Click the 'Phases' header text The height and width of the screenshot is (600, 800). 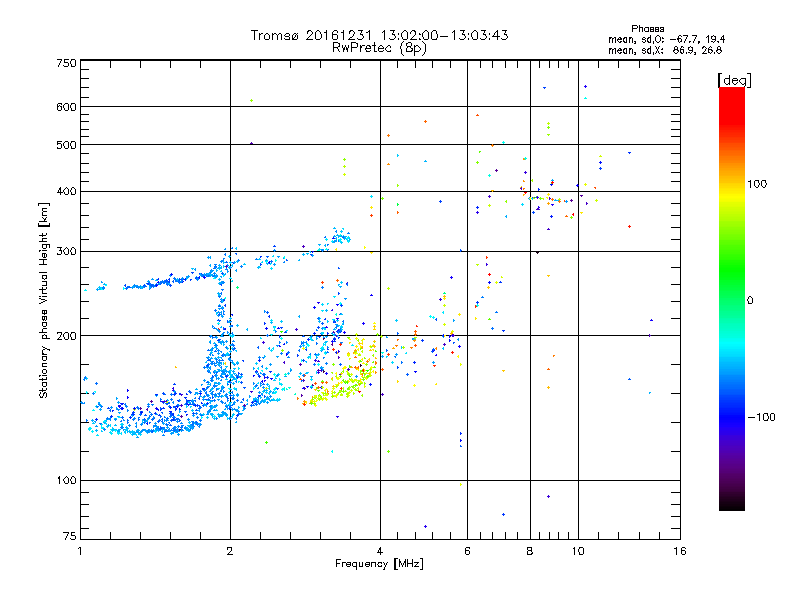tap(647, 29)
